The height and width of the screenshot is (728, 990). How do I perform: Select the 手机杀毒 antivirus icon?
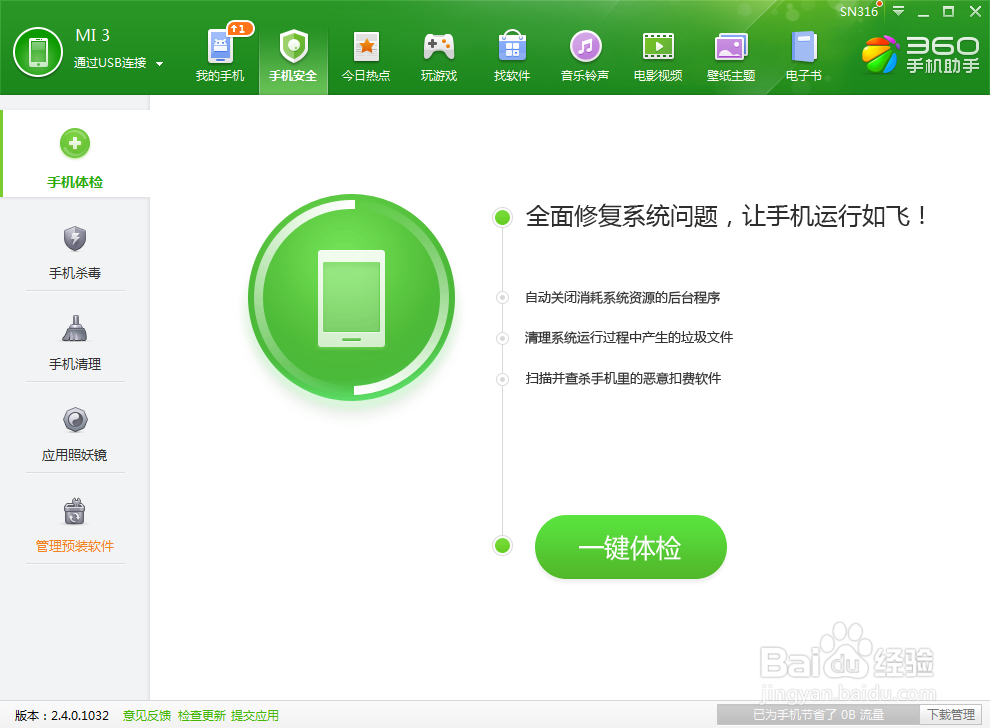[x=74, y=250]
